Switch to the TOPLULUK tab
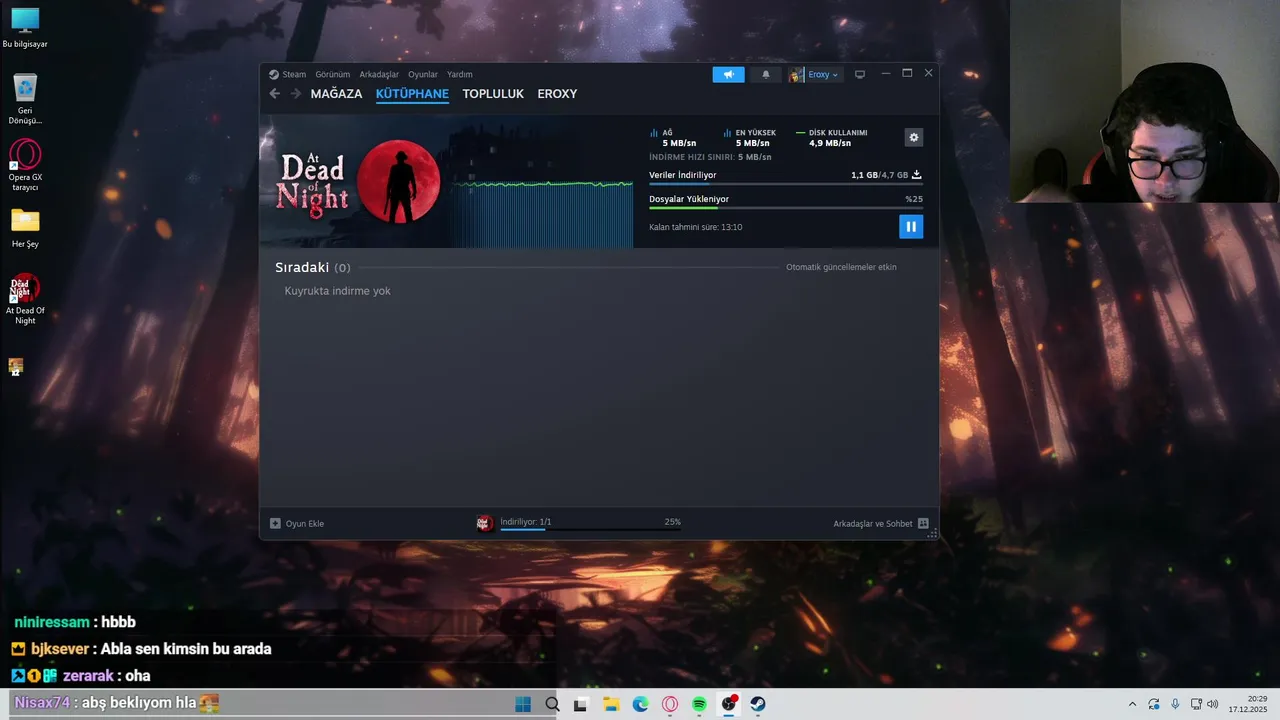 click(493, 94)
